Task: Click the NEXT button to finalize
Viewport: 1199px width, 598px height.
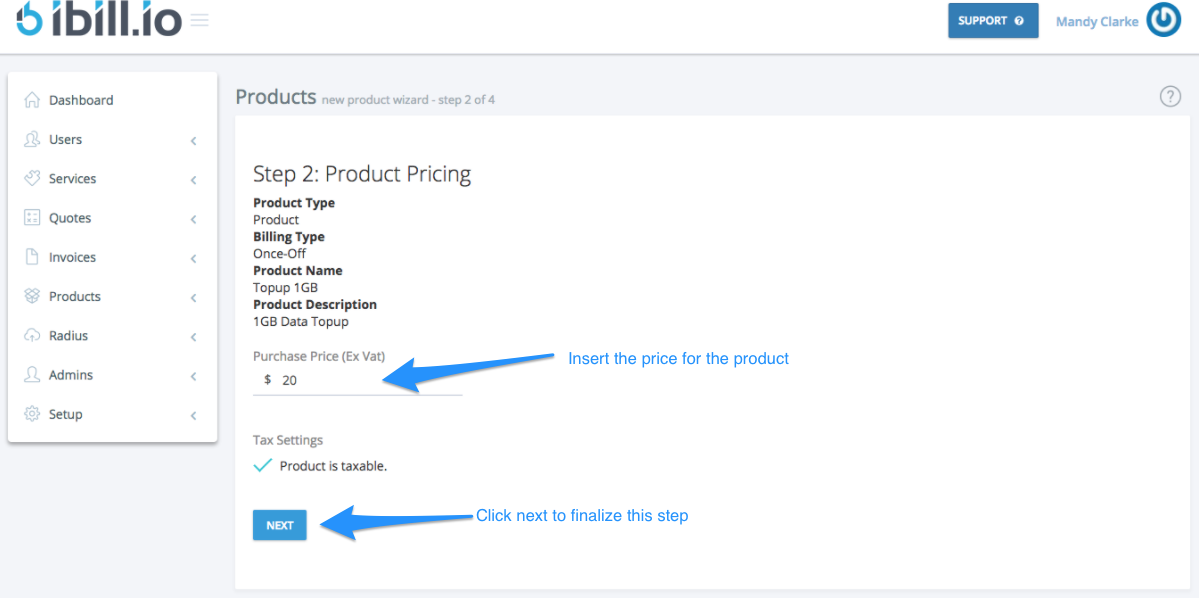Action: coord(279,524)
